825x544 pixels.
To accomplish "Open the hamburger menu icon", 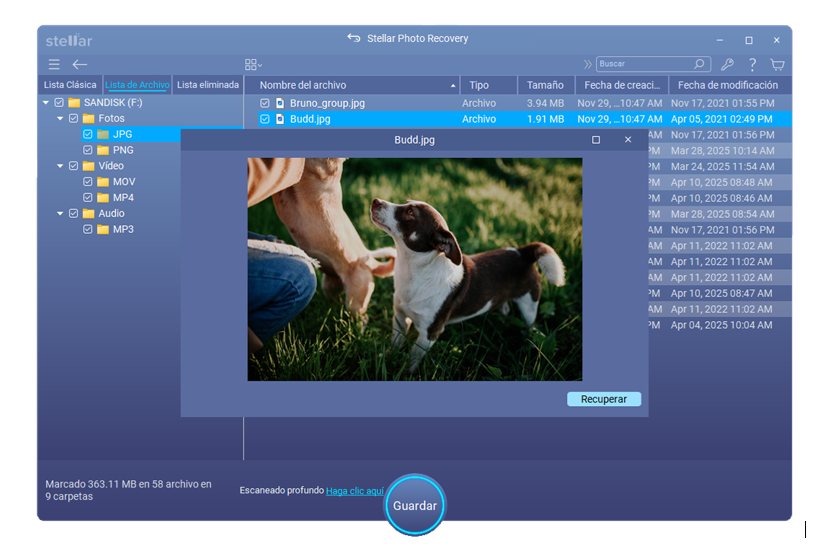I will click(54, 64).
